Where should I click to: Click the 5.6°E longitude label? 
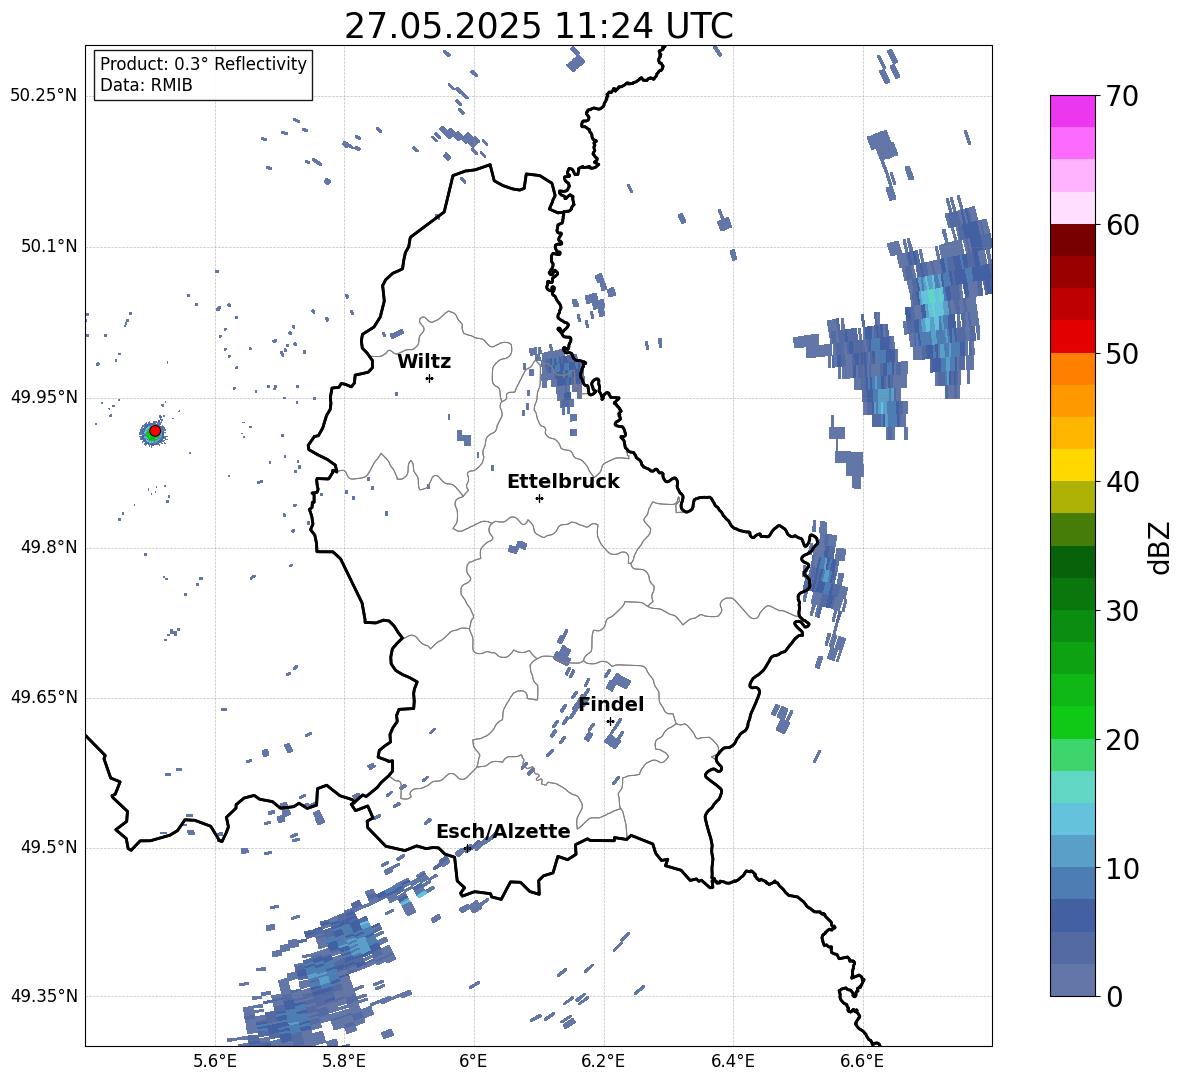(215, 1062)
